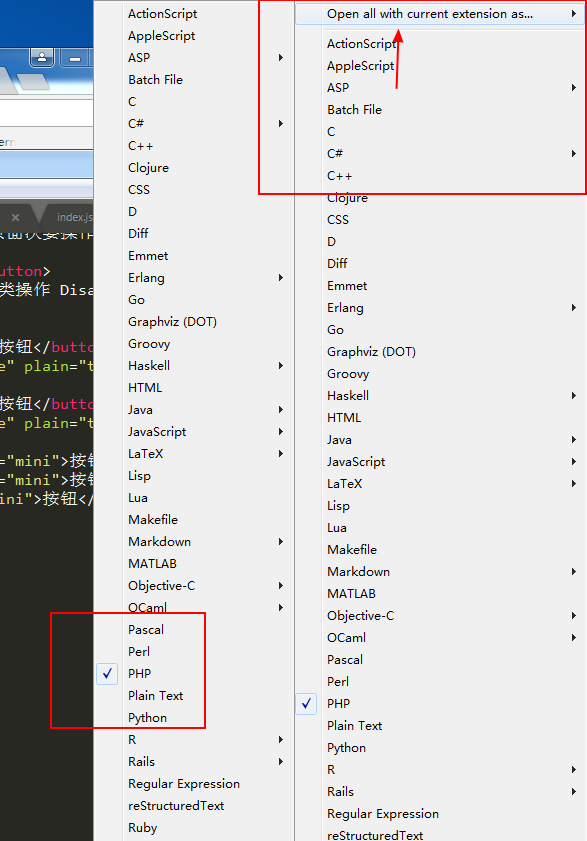Select reStructuredText in the left syntax menu
This screenshot has width=587, height=841.
point(176,806)
